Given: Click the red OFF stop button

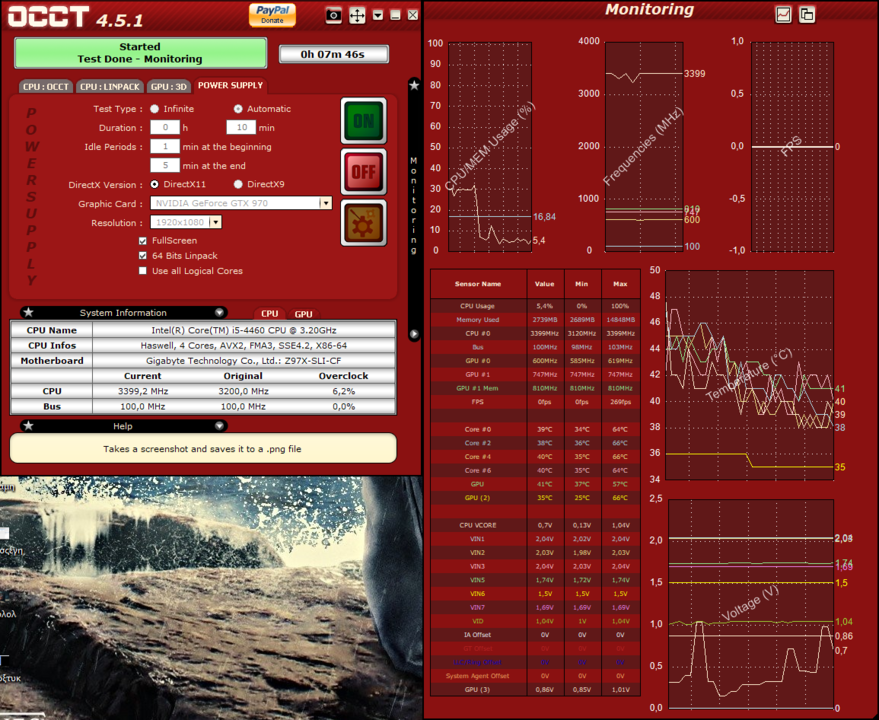Looking at the screenshot, I should [364, 172].
